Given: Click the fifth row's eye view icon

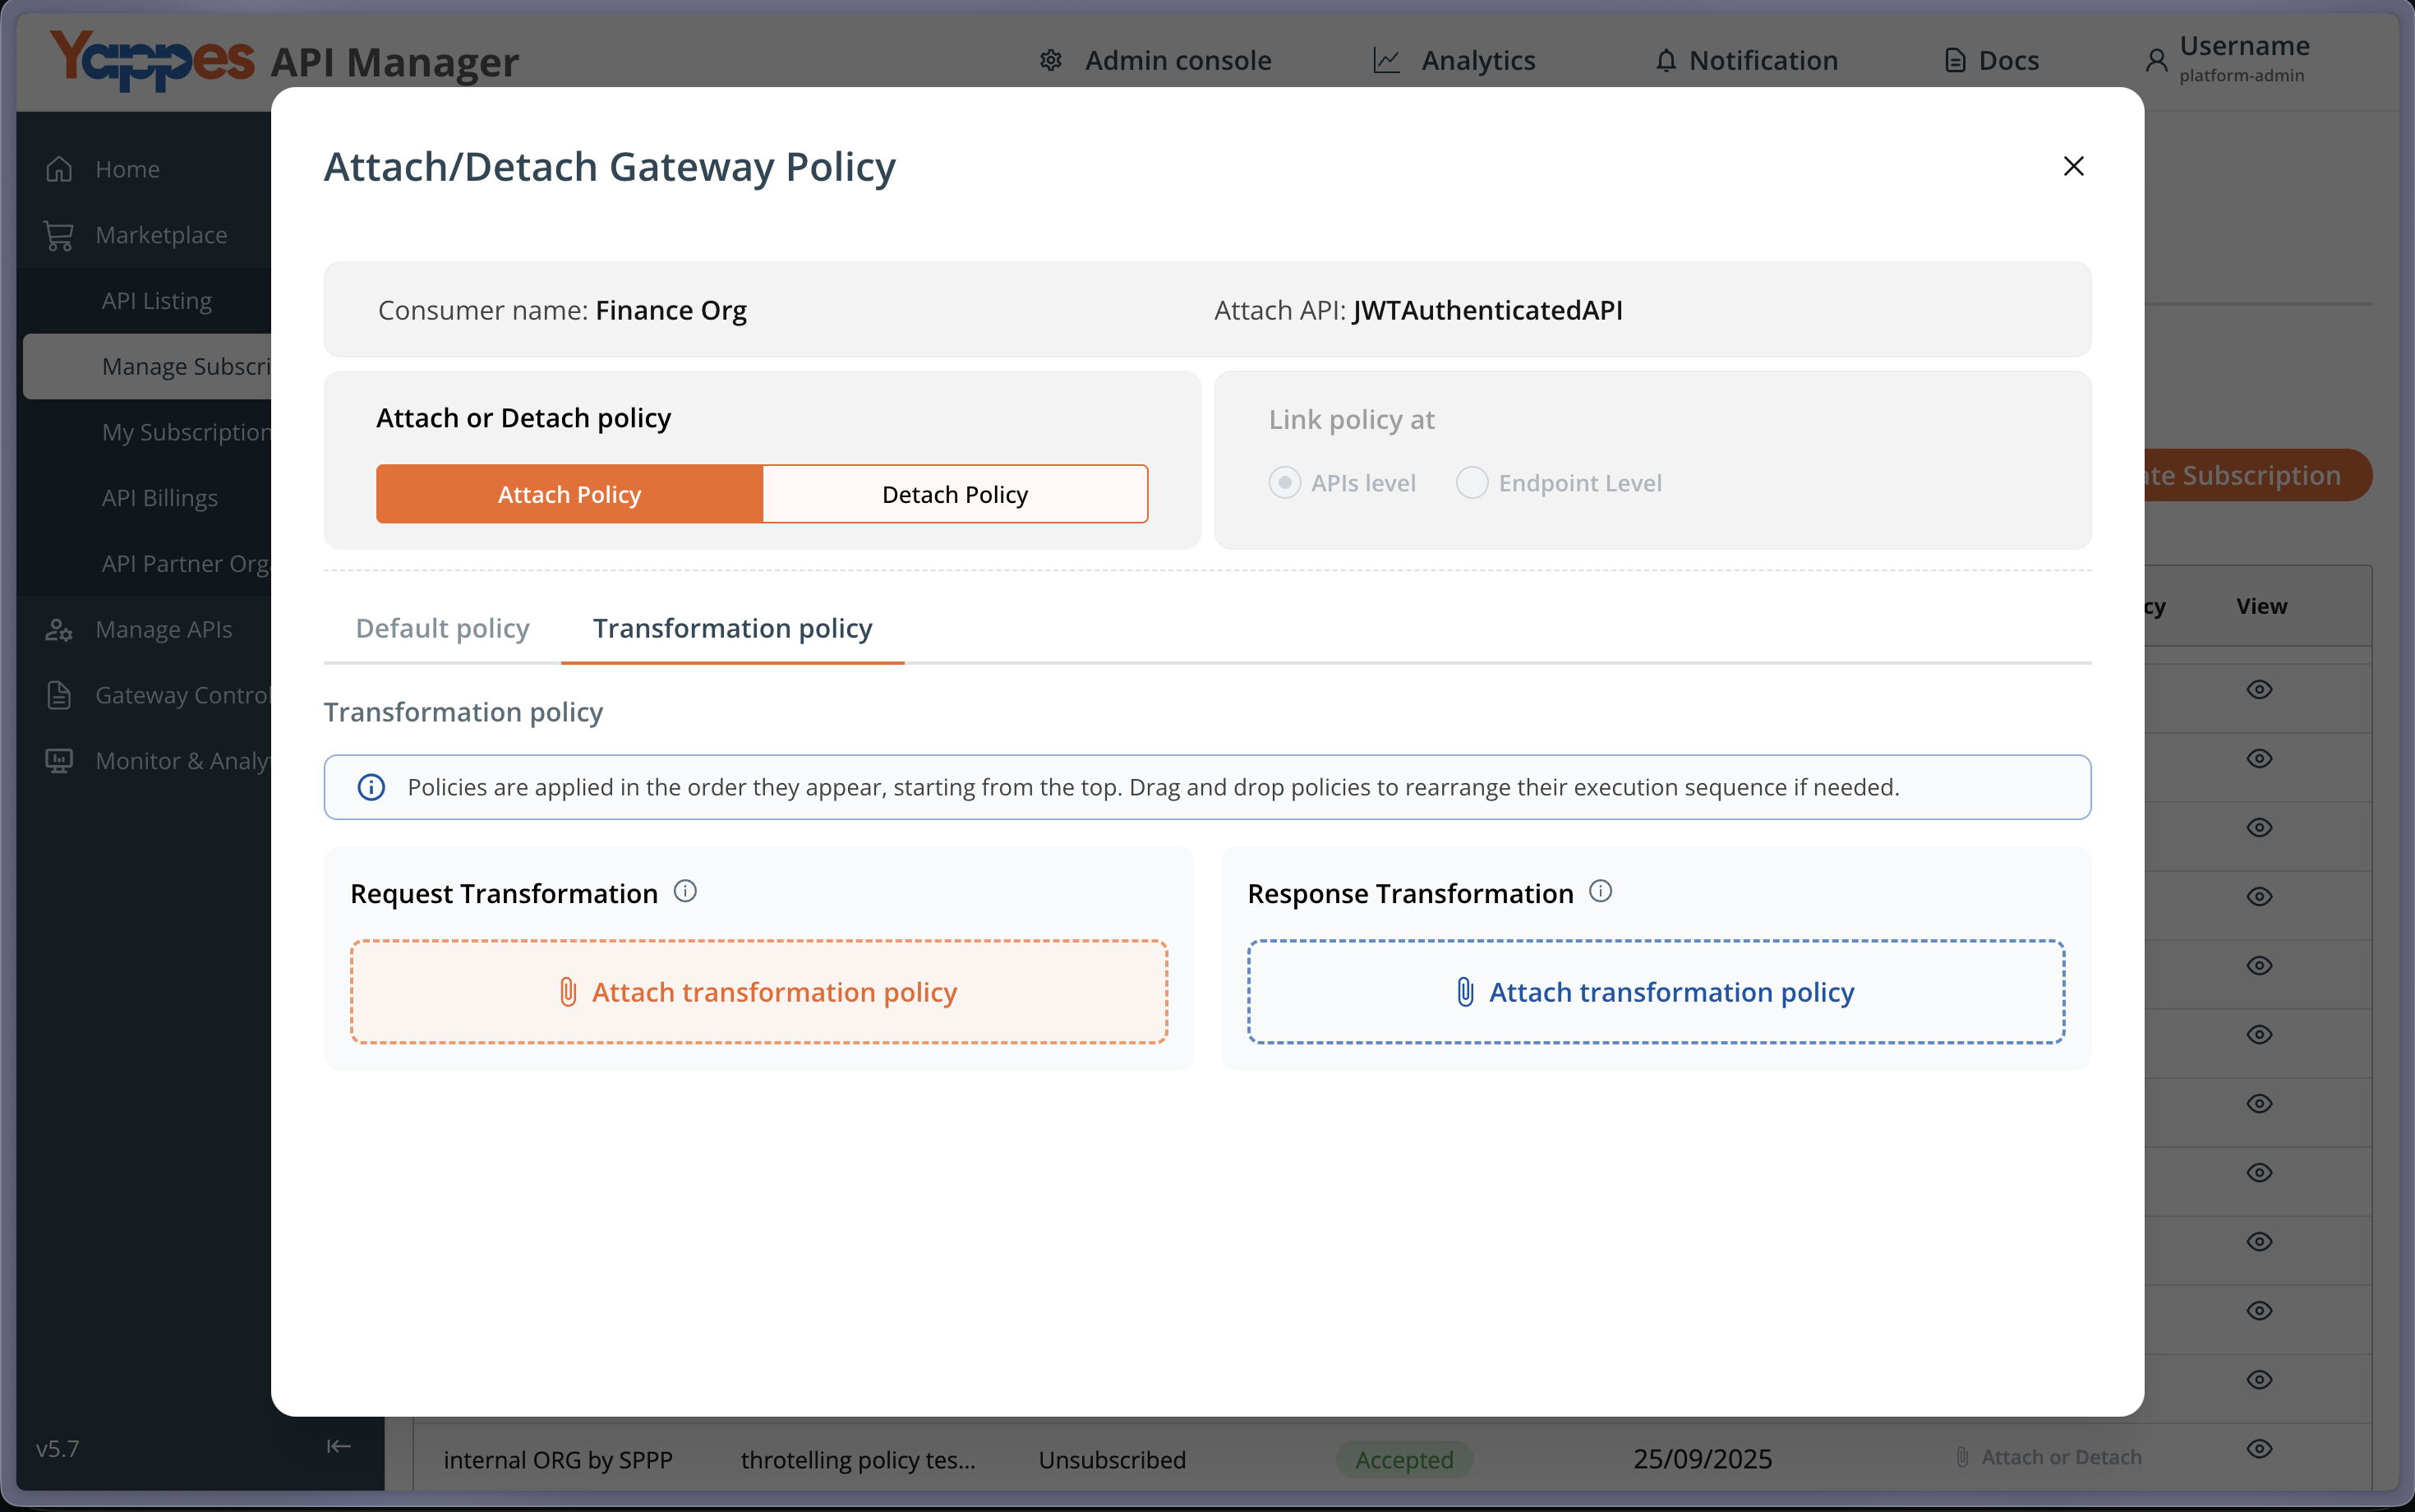Looking at the screenshot, I should (2259, 965).
